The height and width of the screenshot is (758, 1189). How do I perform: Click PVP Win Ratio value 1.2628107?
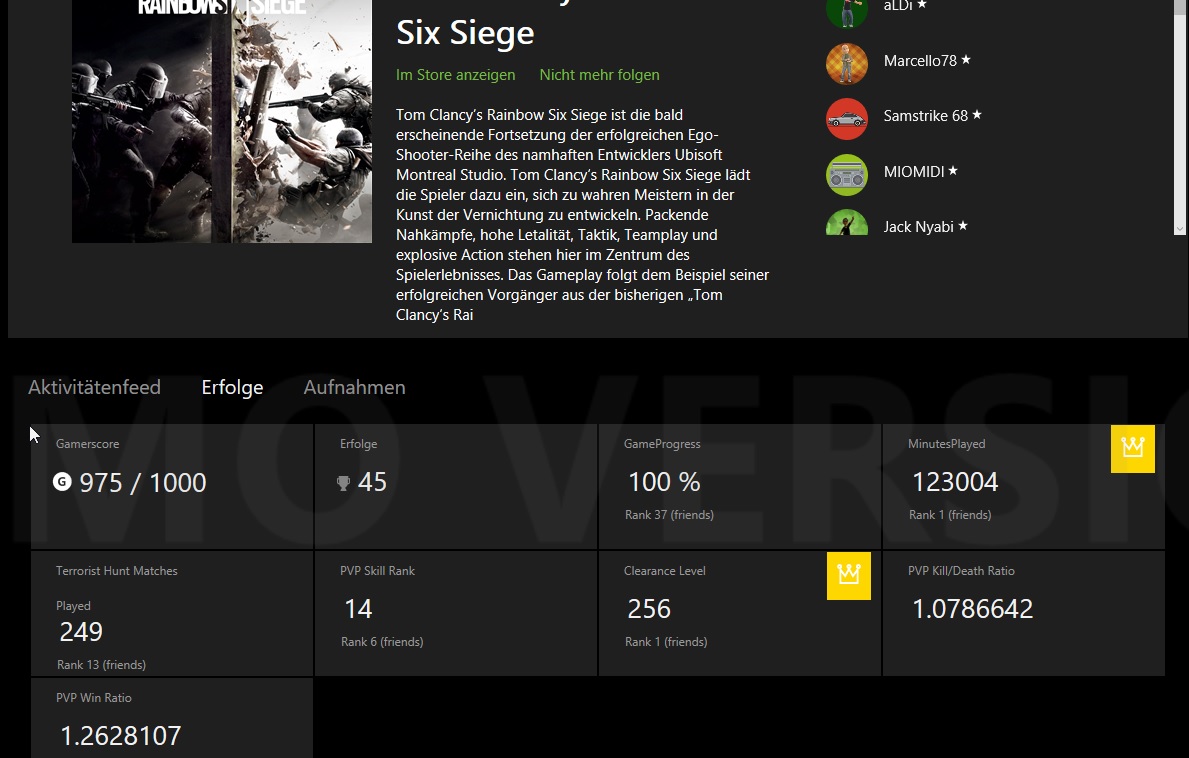(121, 736)
